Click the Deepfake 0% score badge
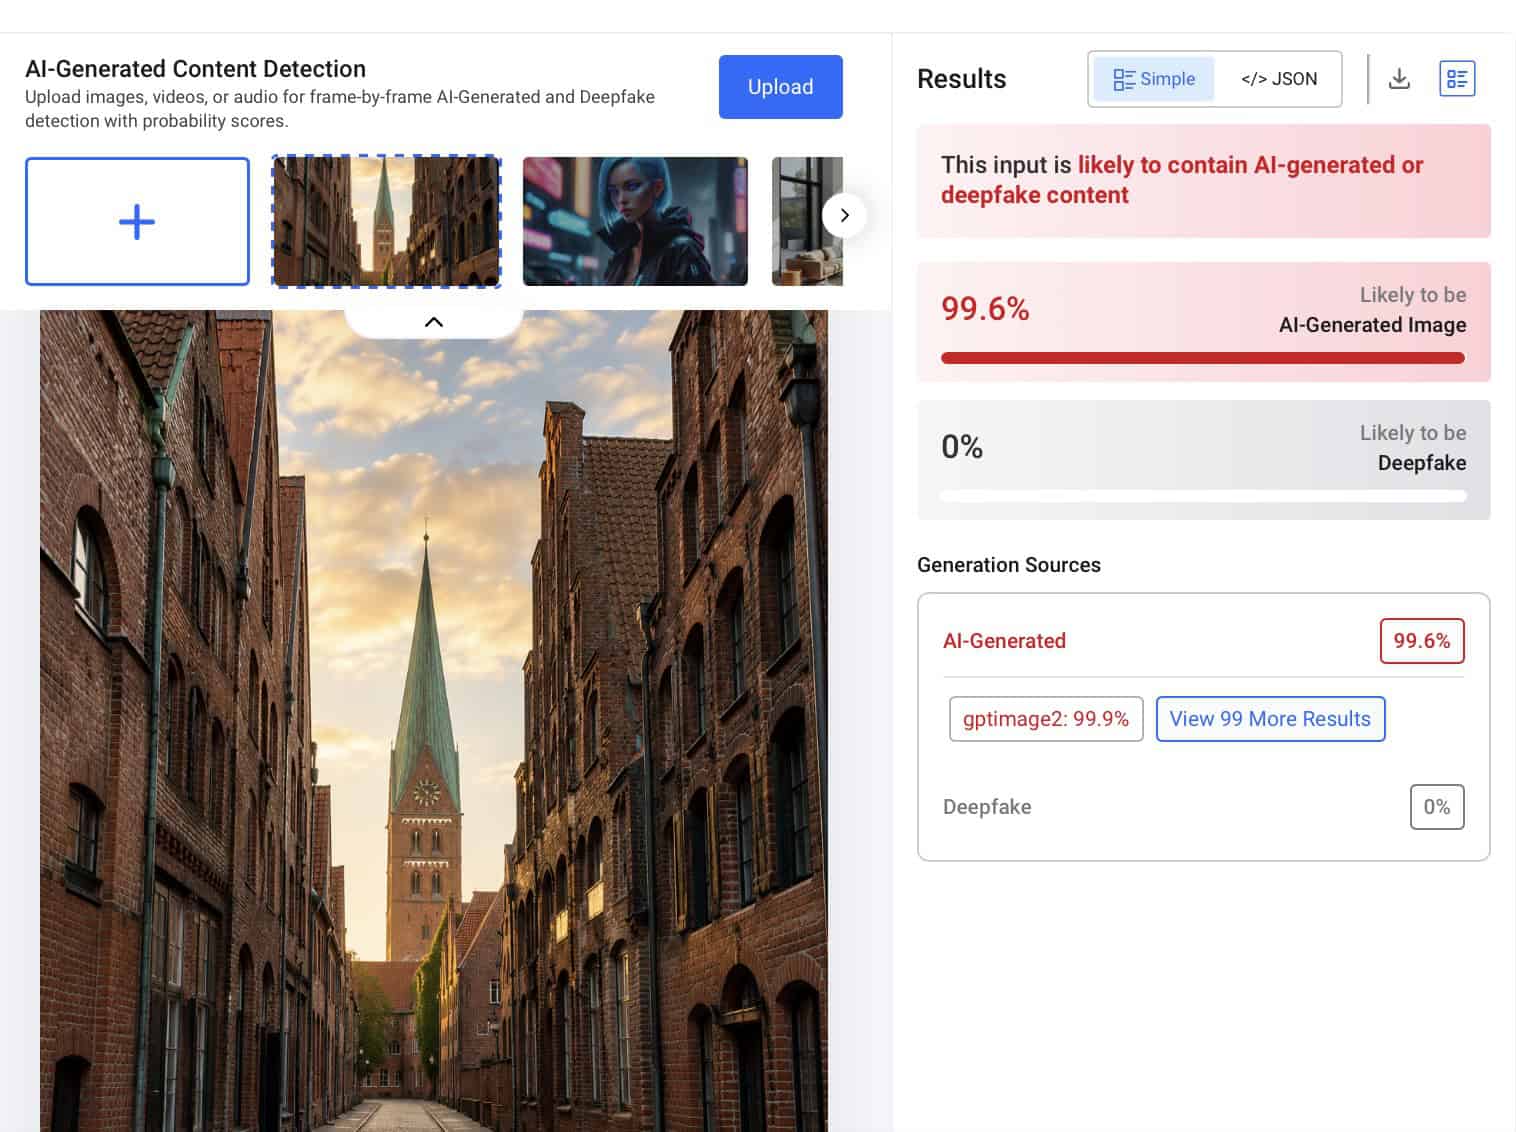1516x1132 pixels. coord(1437,807)
